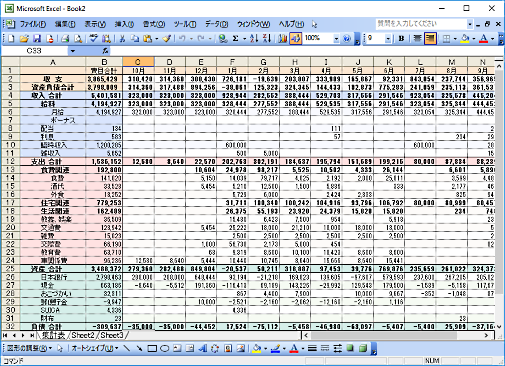505x366 pixels.
Task: Click the 図形の調整(R) button
Action: (29, 349)
